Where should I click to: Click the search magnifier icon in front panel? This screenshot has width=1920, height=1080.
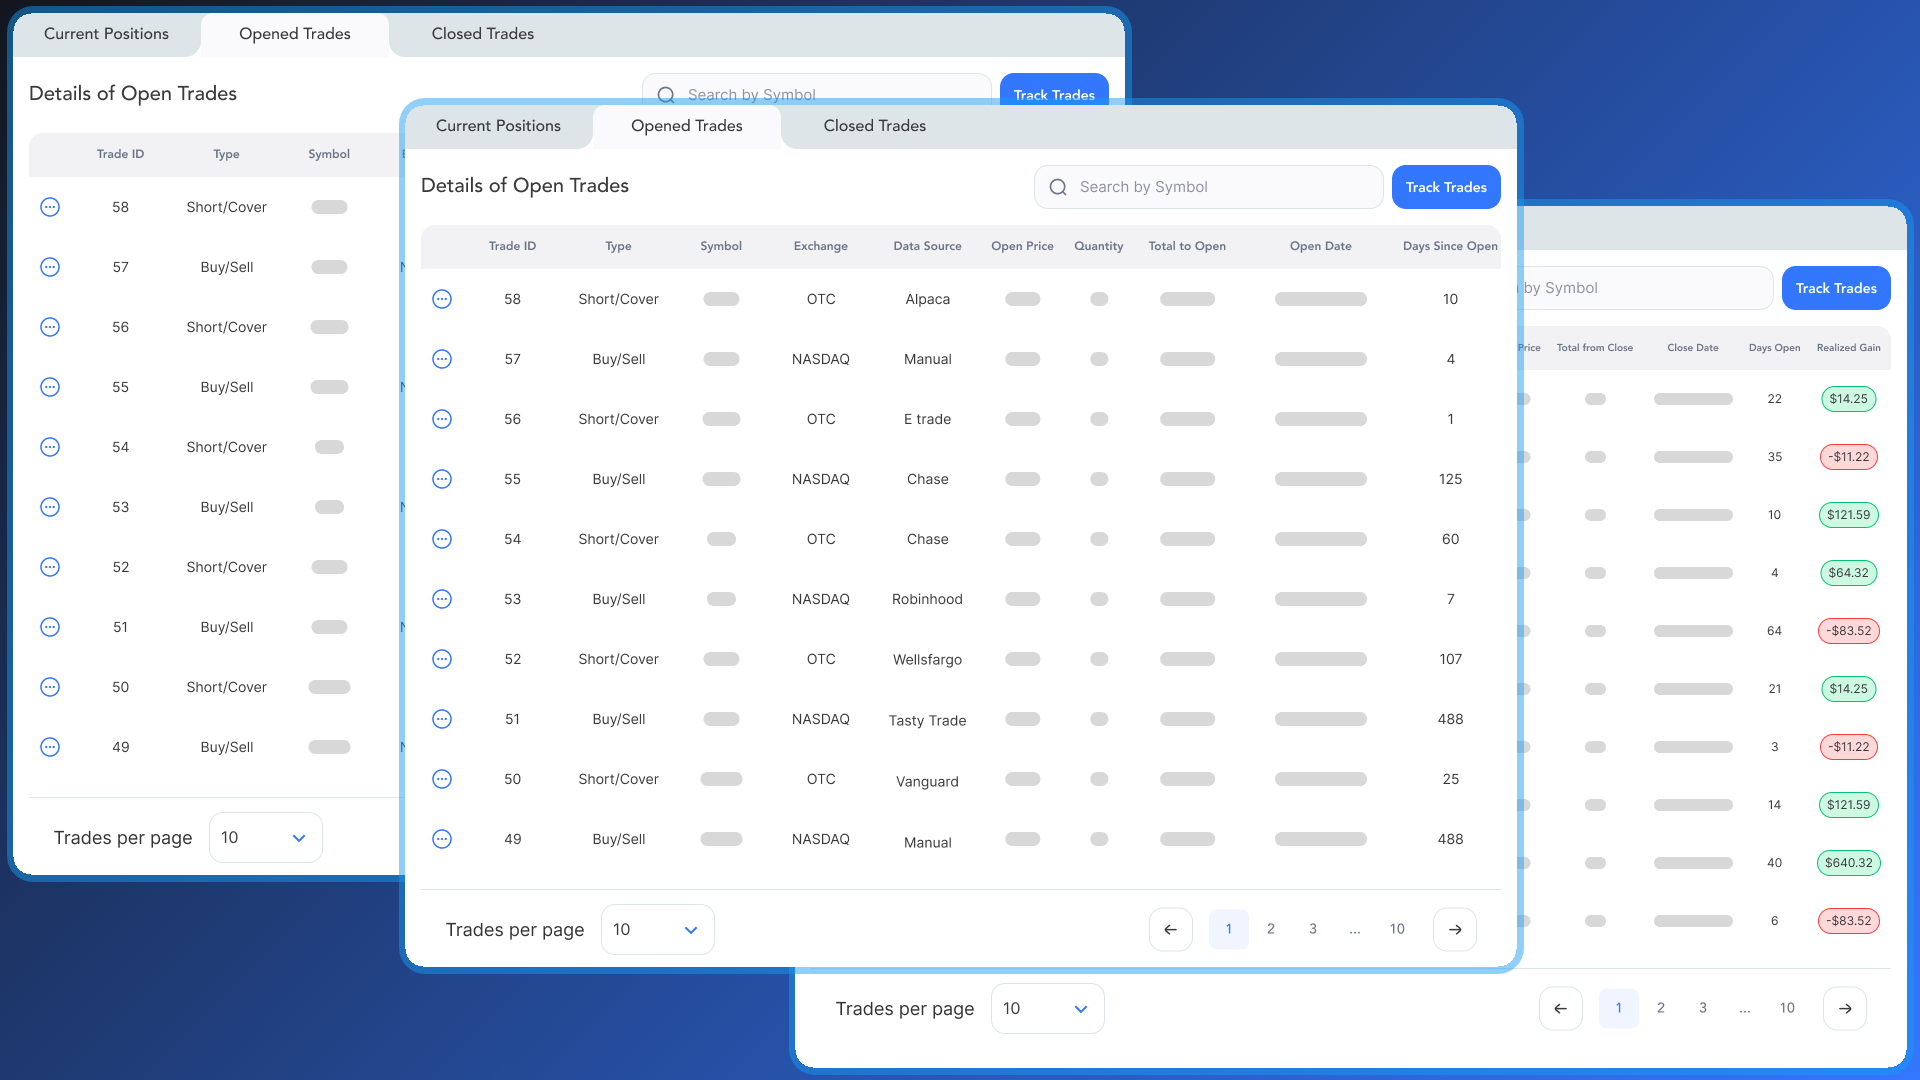tap(1058, 187)
